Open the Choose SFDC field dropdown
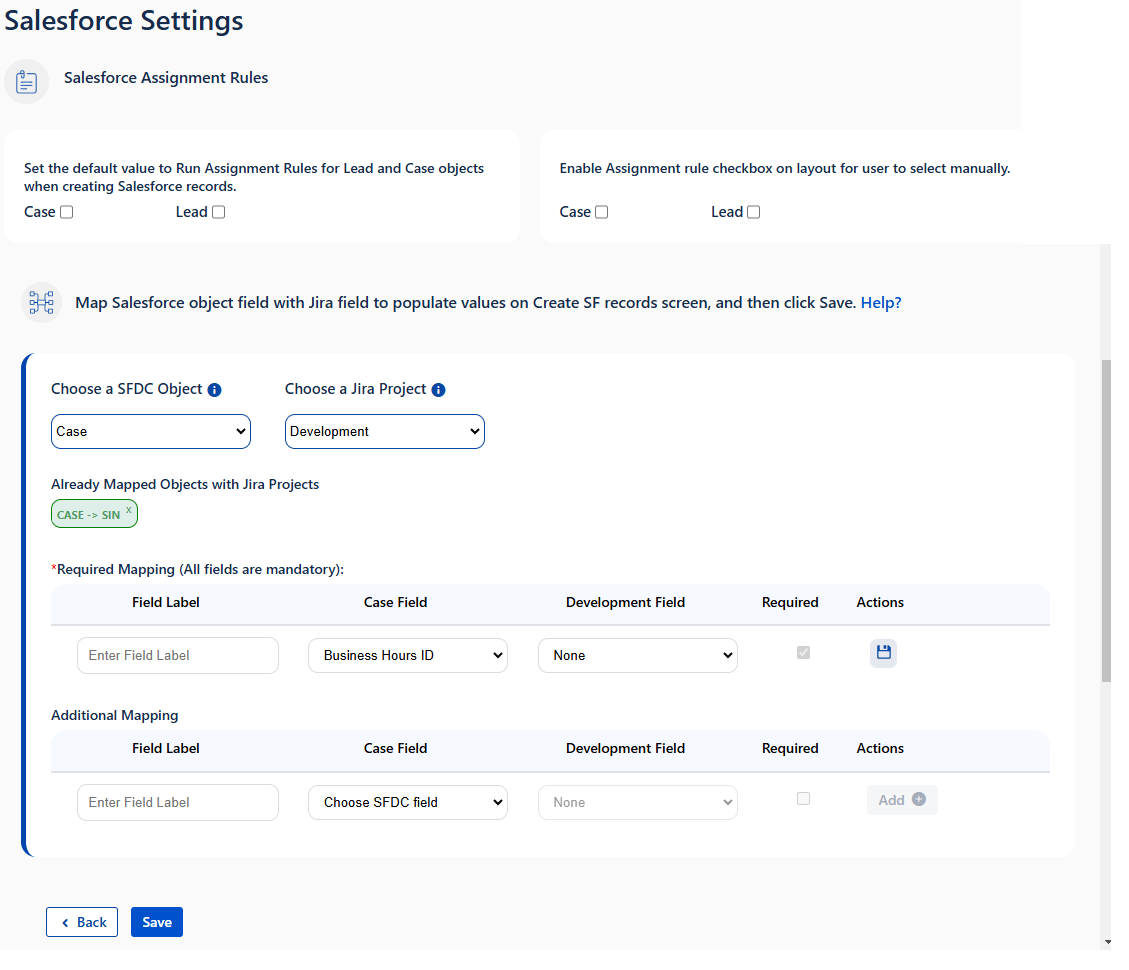Viewport: 1129px width, 970px height. pos(408,802)
